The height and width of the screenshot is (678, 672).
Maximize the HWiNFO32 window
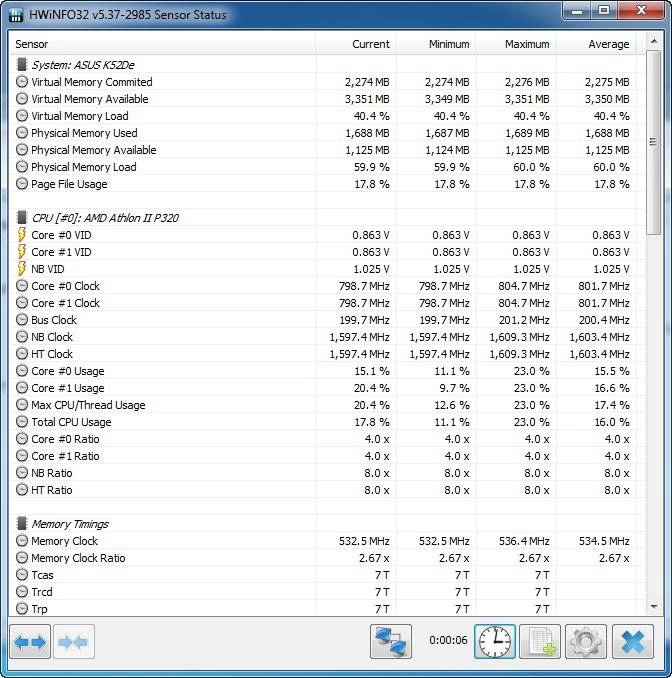(x=604, y=10)
